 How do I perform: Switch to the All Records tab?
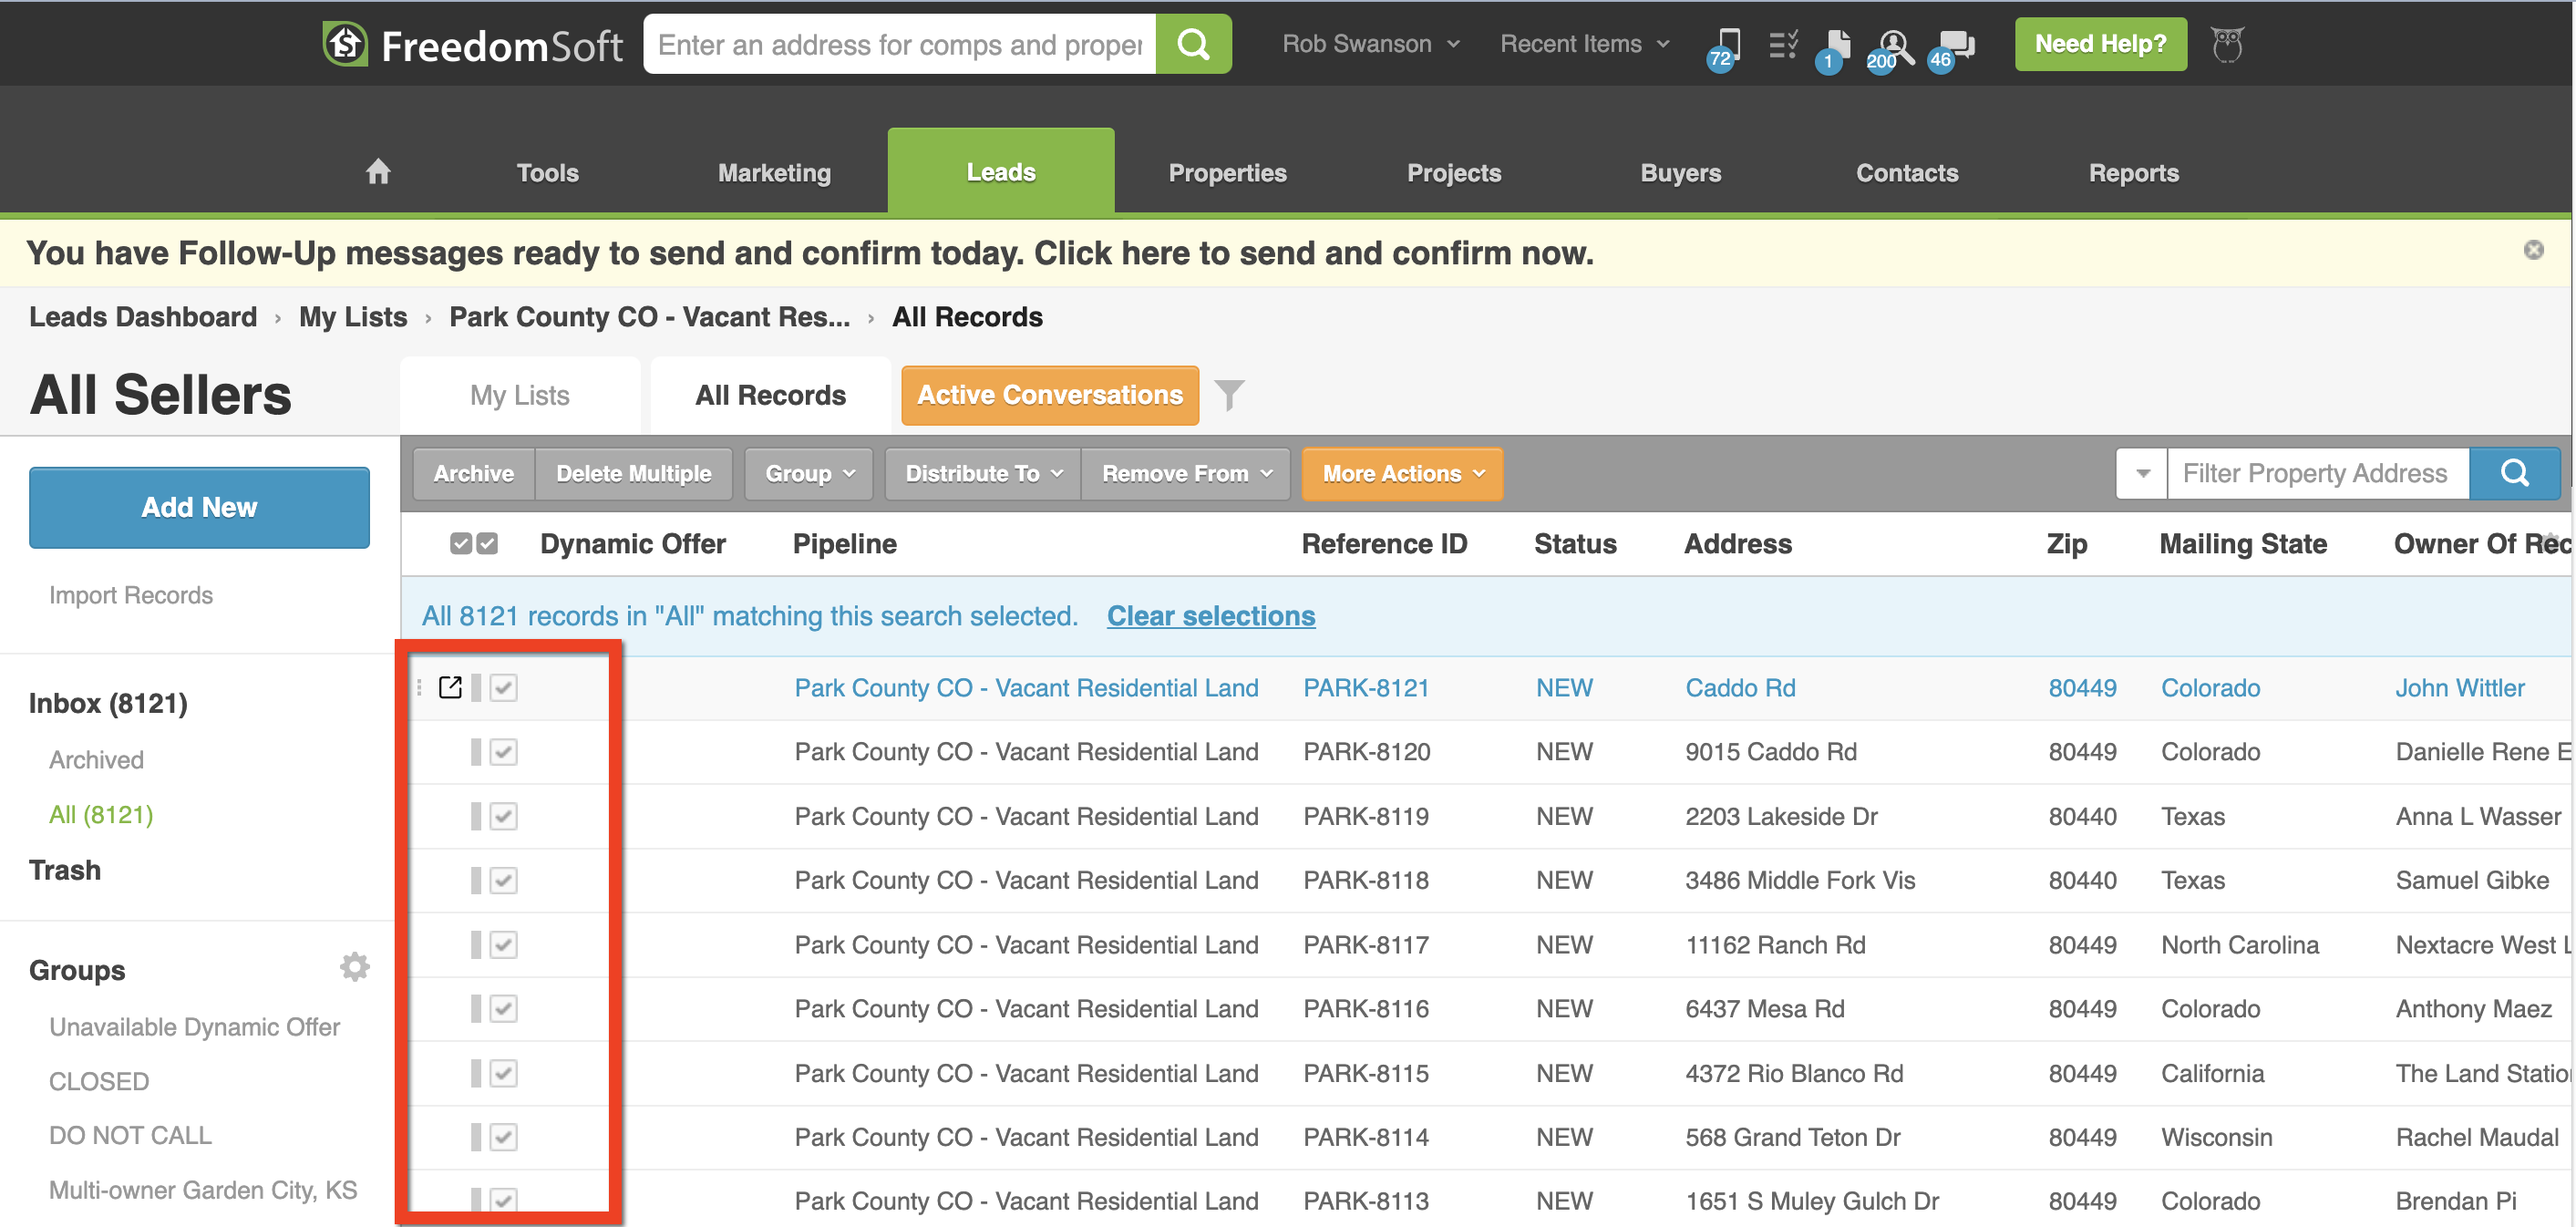[x=770, y=395]
